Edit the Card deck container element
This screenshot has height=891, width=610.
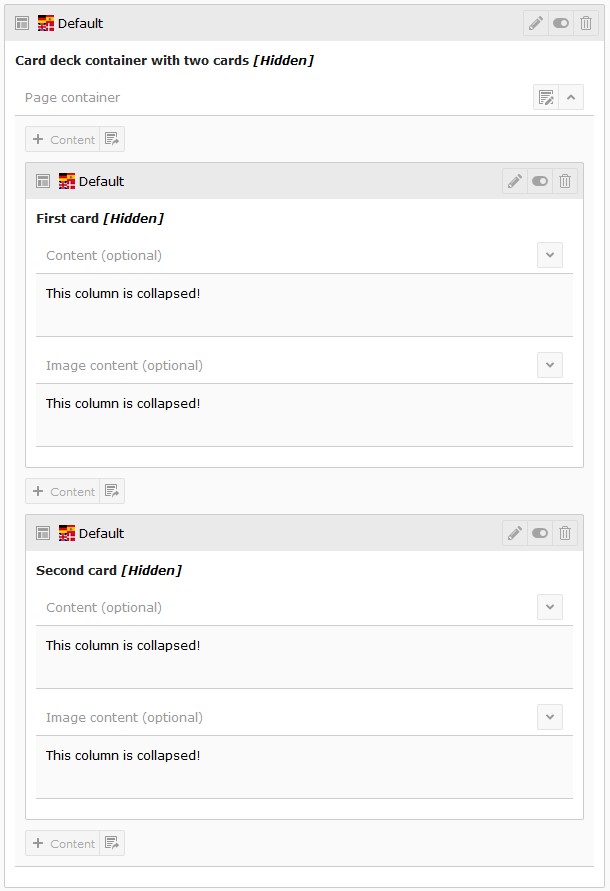pos(536,23)
